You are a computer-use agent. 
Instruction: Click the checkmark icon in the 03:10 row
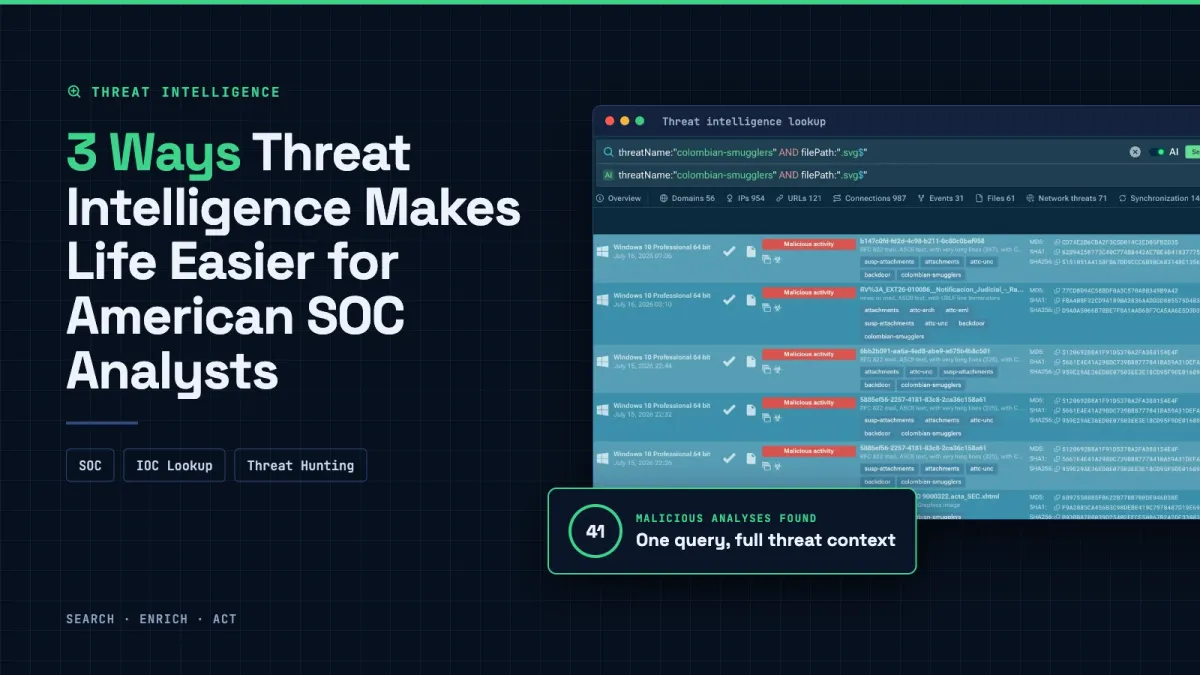(729, 300)
